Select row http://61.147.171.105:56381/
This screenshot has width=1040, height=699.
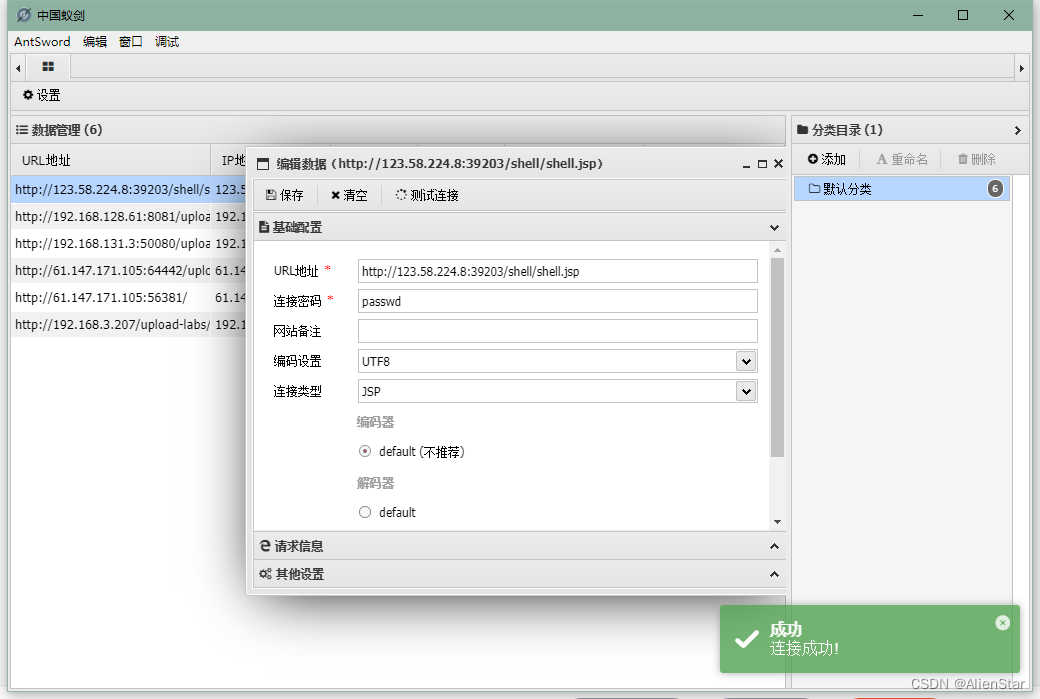point(128,298)
